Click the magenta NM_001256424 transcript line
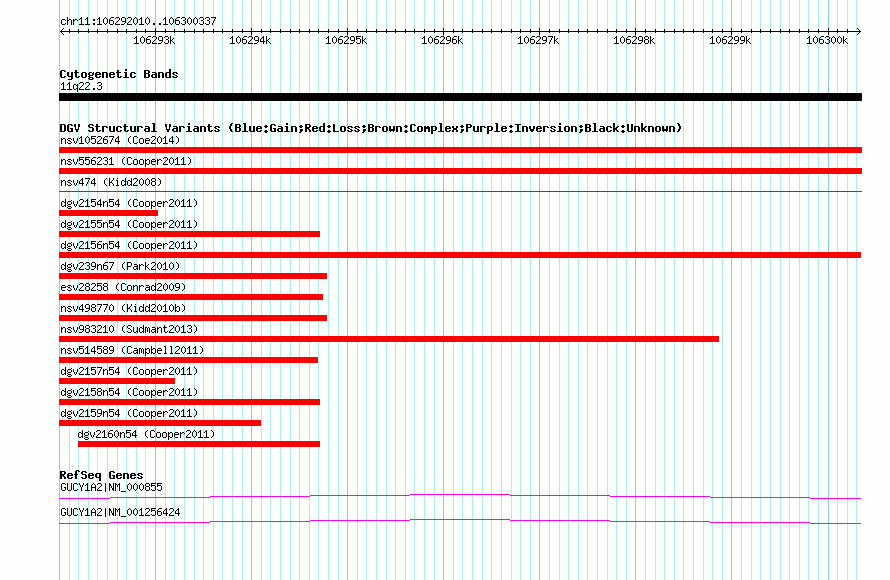The width and height of the screenshot is (890, 580). pyautogui.click(x=460, y=522)
